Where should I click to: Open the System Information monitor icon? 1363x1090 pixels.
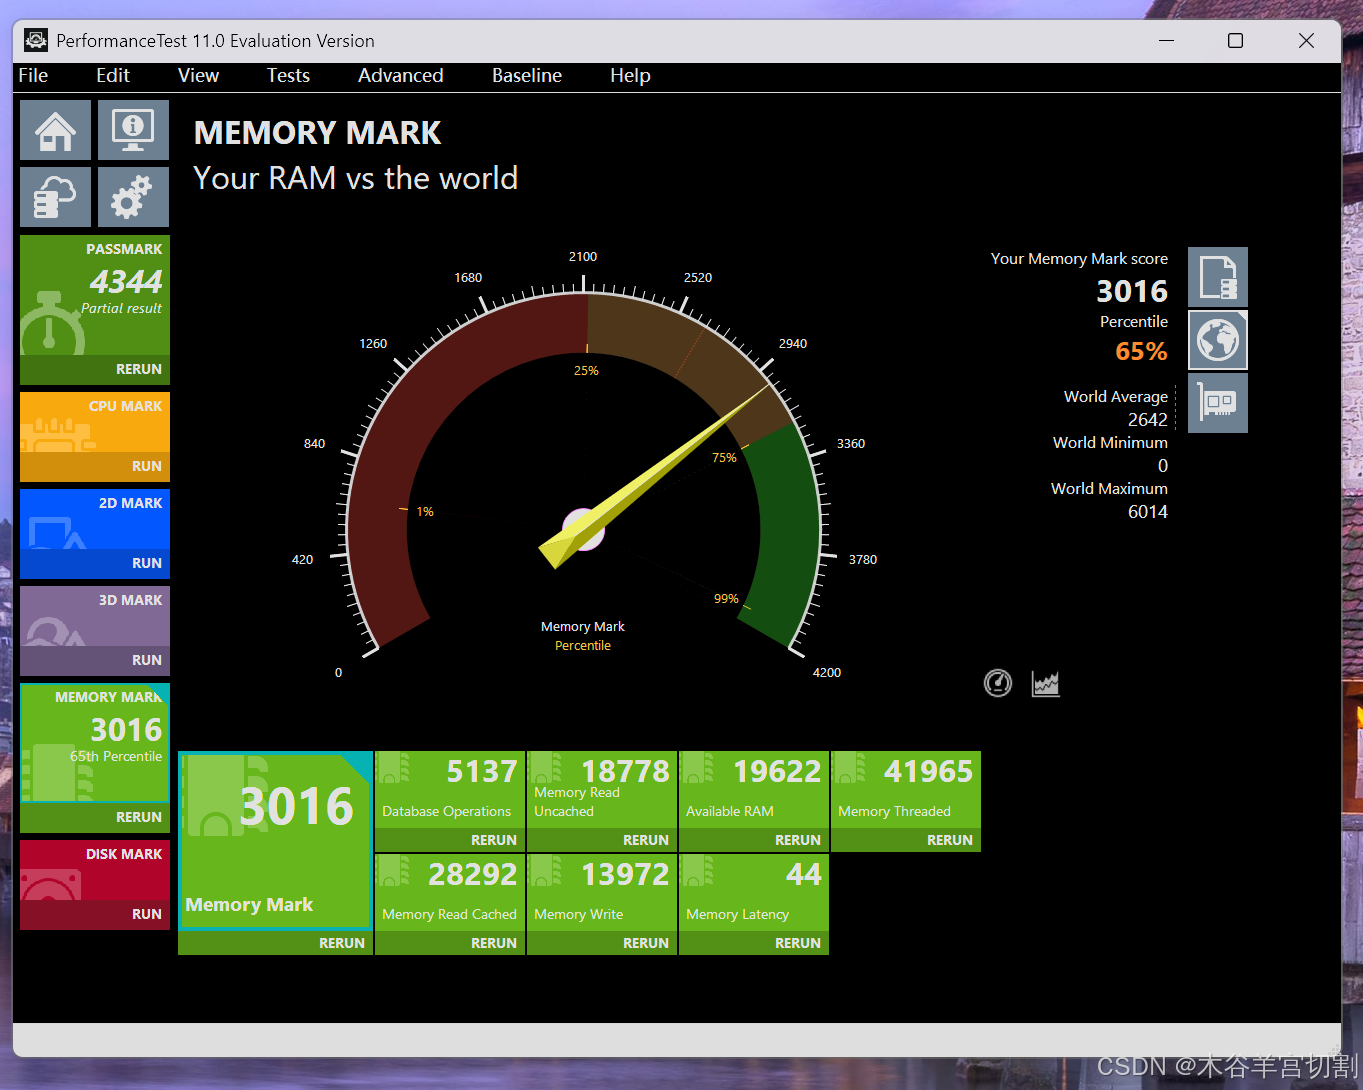pyautogui.click(x=133, y=130)
